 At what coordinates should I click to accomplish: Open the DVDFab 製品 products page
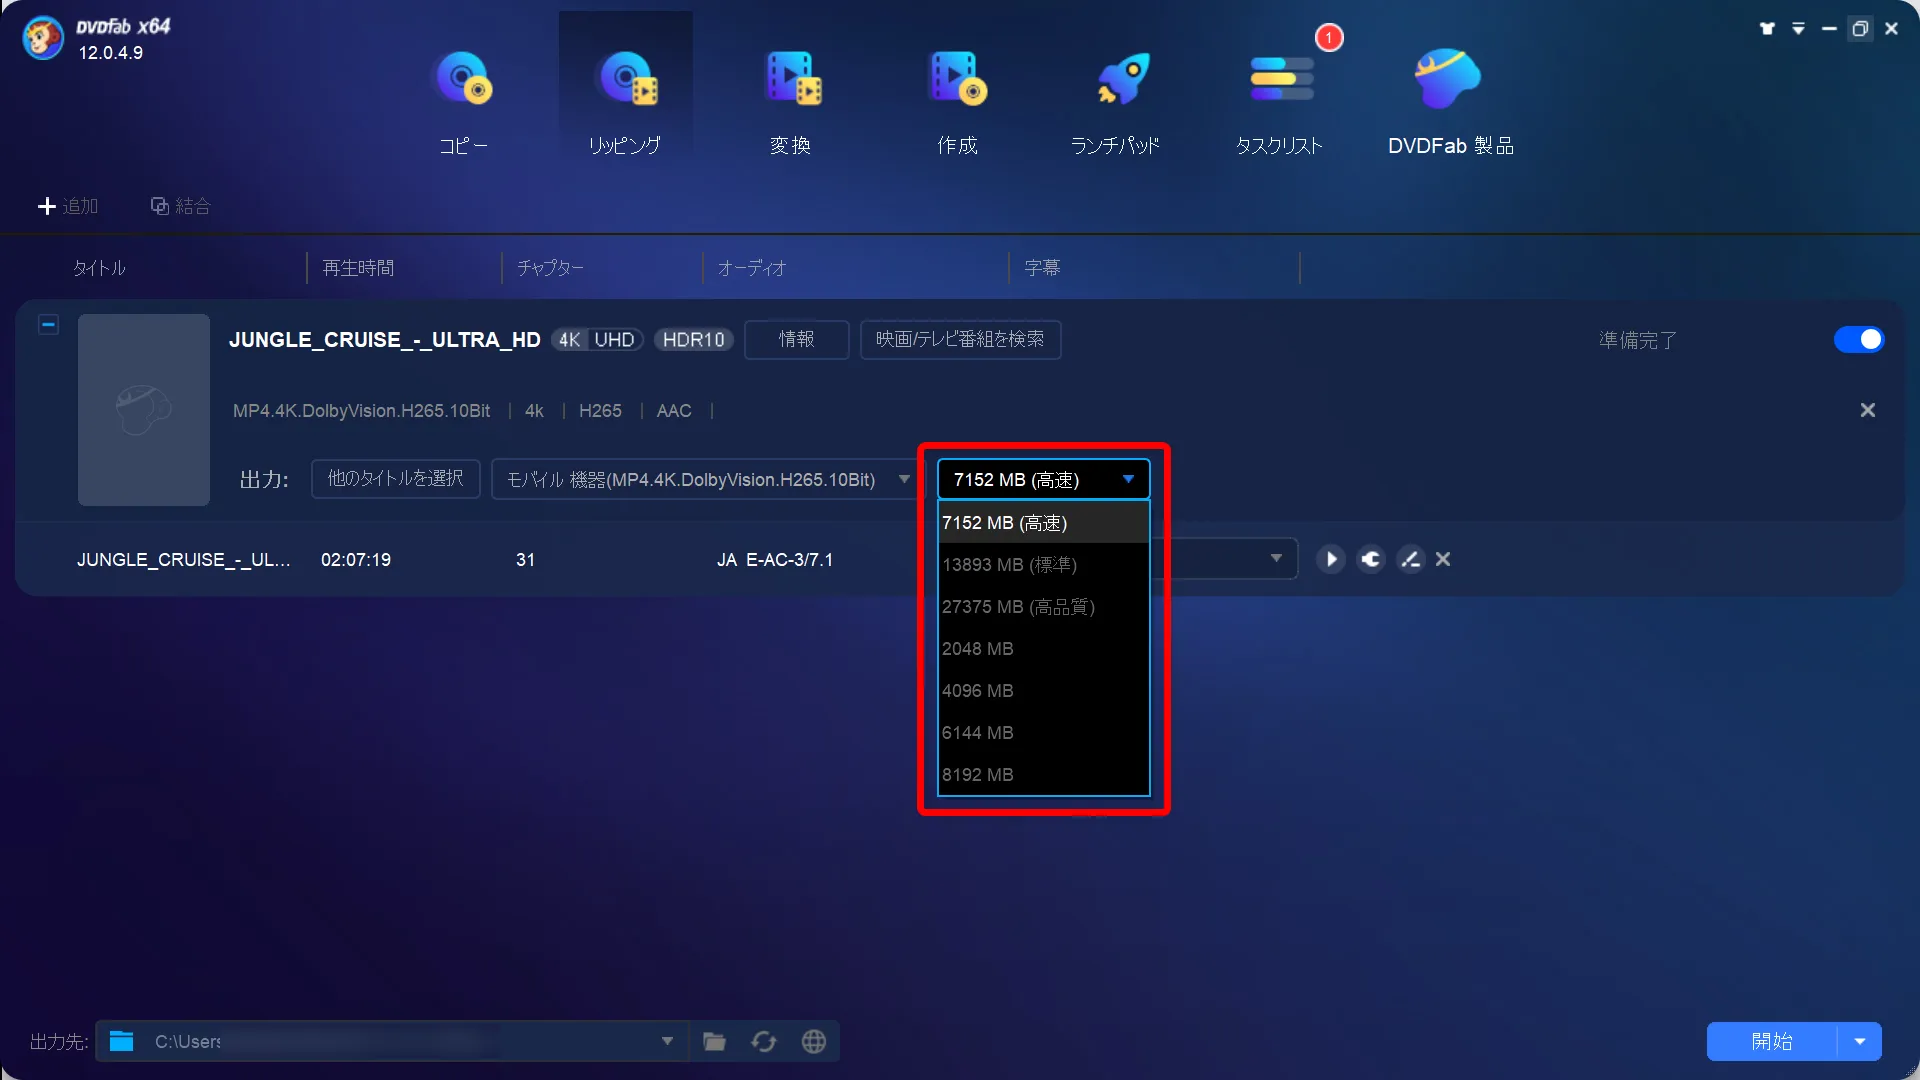coord(1450,102)
